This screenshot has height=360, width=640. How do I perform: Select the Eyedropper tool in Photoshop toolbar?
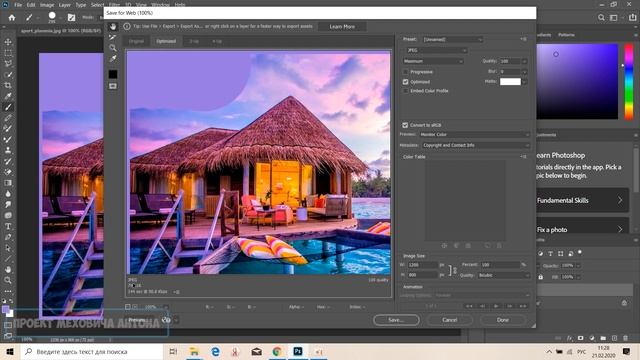[x=8, y=96]
